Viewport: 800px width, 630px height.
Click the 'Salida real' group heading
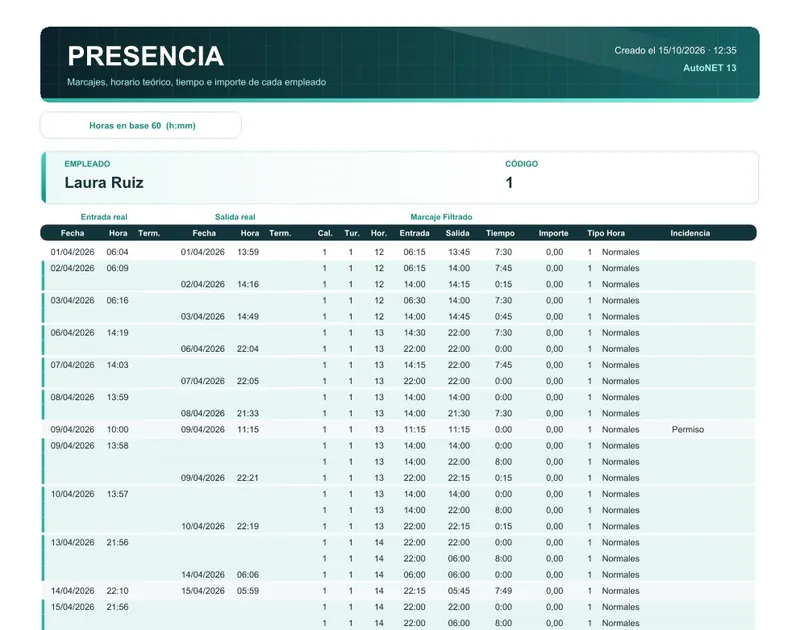click(235, 217)
